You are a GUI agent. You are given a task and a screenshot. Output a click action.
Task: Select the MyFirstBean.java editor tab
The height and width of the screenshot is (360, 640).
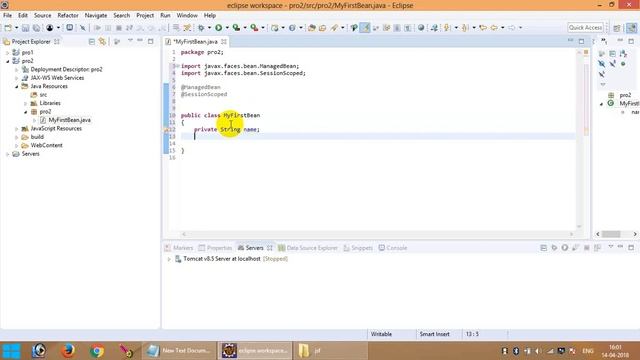(x=195, y=42)
